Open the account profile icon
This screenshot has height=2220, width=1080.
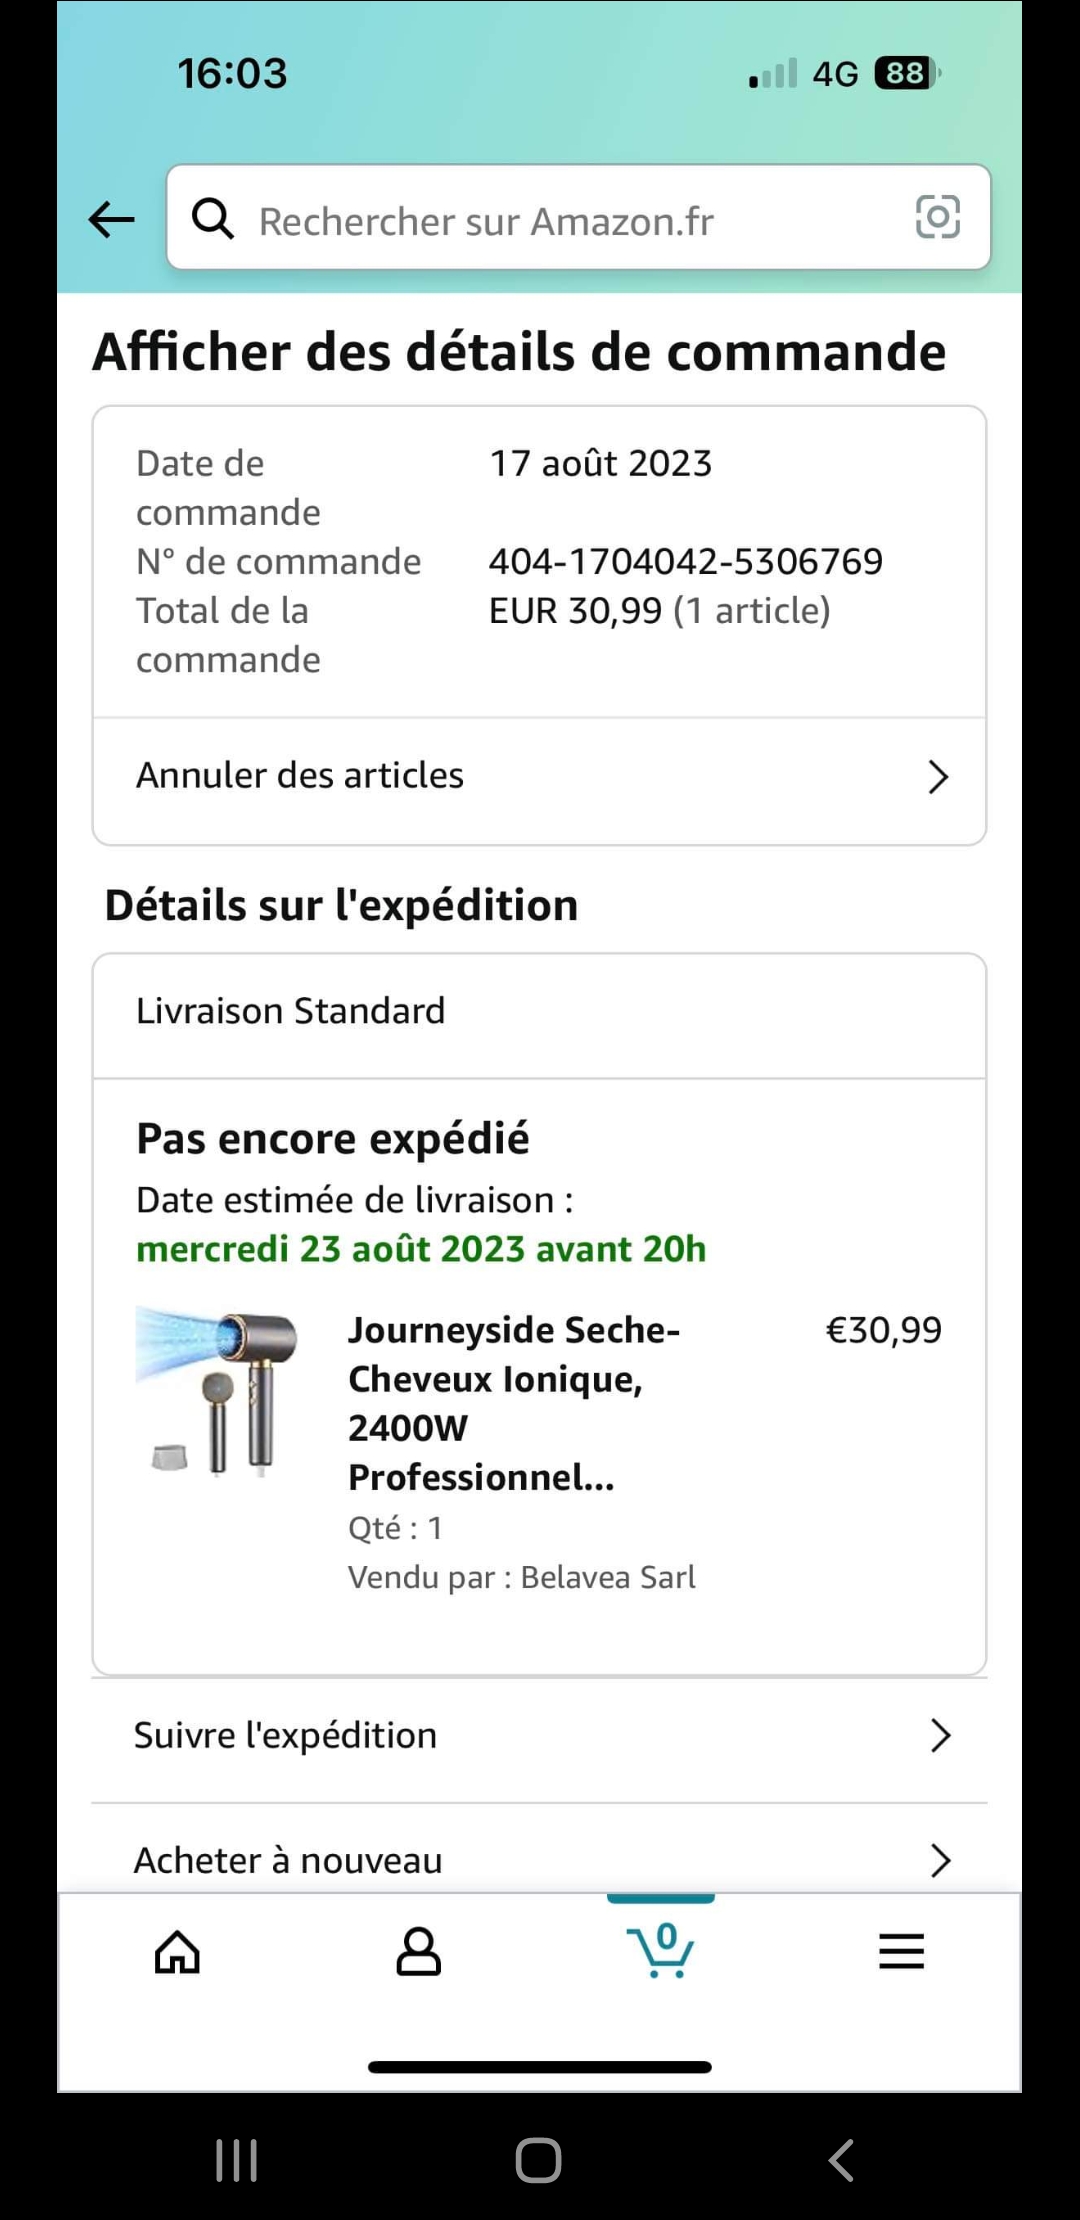[x=418, y=1951]
